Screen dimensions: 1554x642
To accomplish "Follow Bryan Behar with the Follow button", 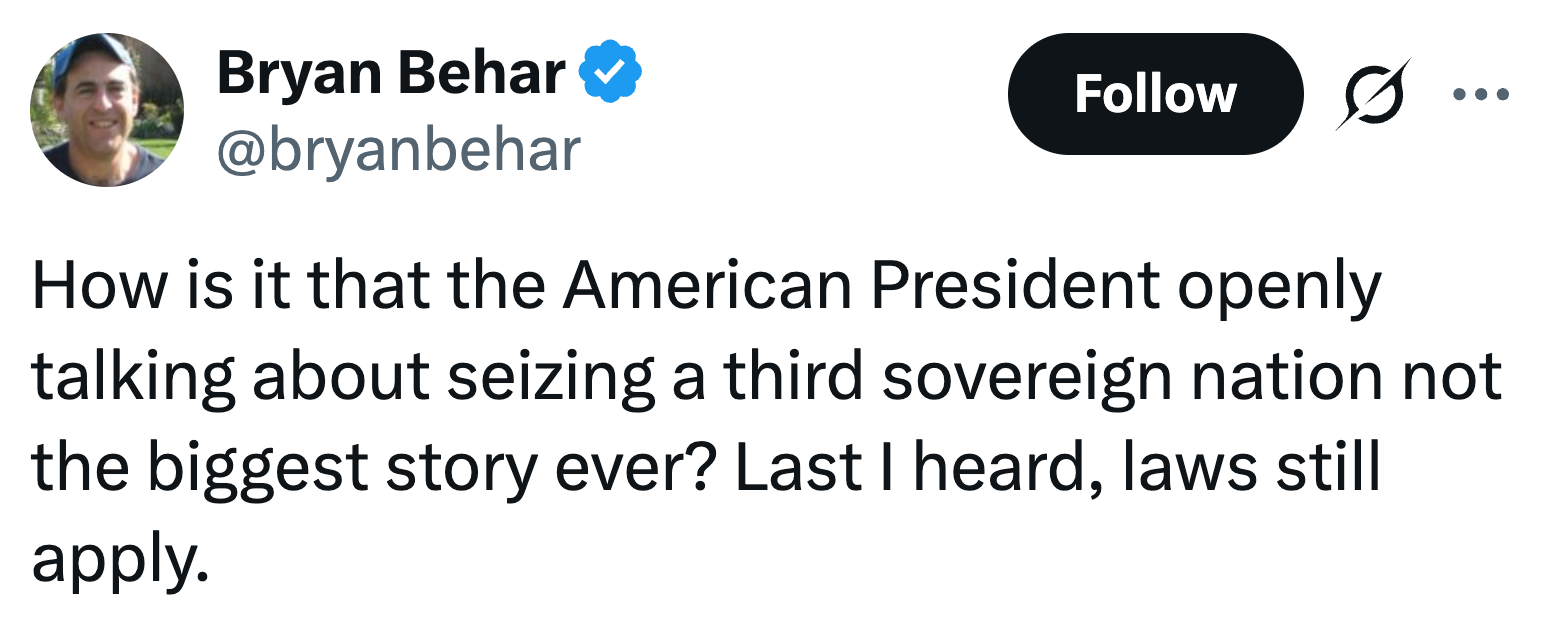I will click(1155, 94).
